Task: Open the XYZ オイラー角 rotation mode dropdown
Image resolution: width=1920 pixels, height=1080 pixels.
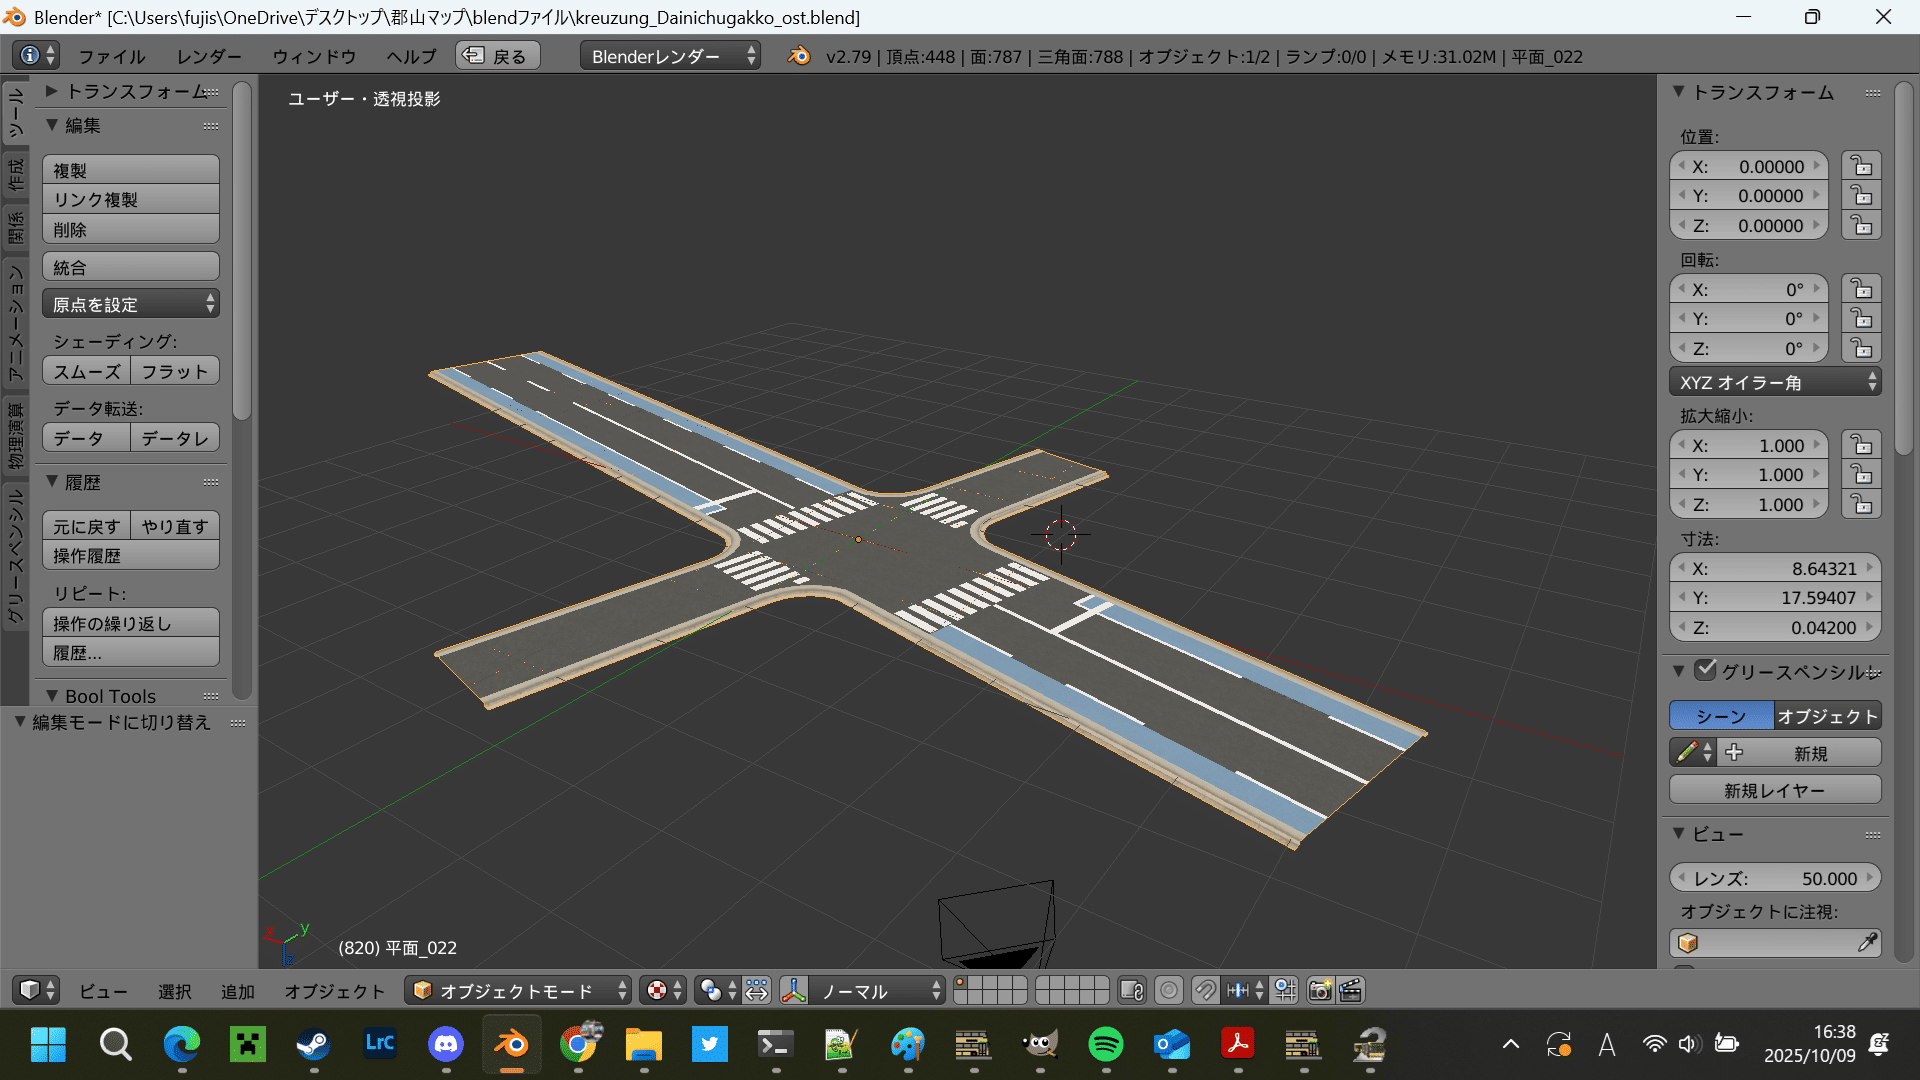Action: tap(1775, 382)
